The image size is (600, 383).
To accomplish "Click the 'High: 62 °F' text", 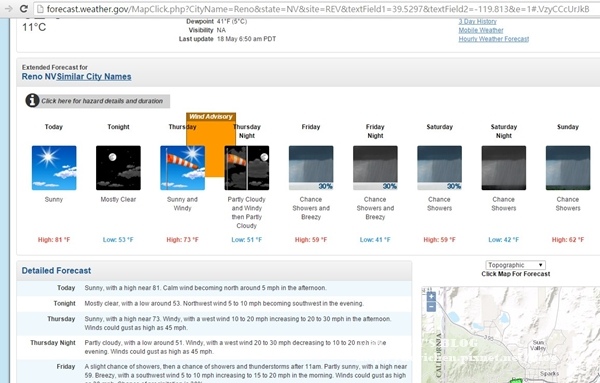I will [x=568, y=240].
